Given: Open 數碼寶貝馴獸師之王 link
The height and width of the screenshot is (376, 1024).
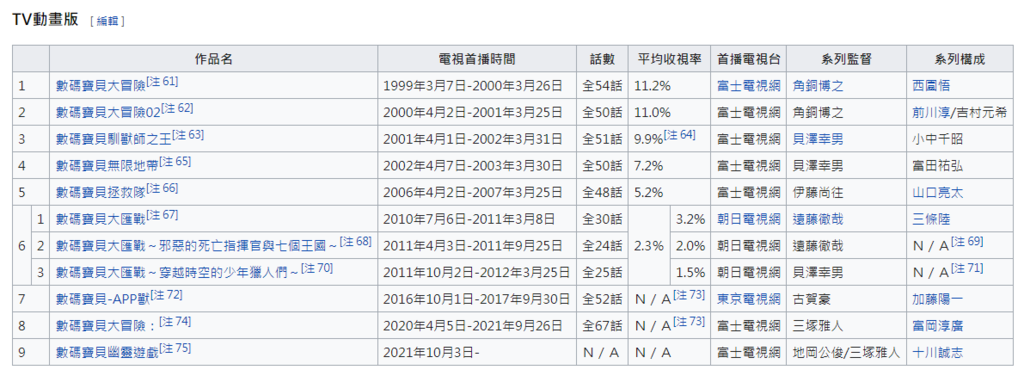Looking at the screenshot, I should click(114, 139).
